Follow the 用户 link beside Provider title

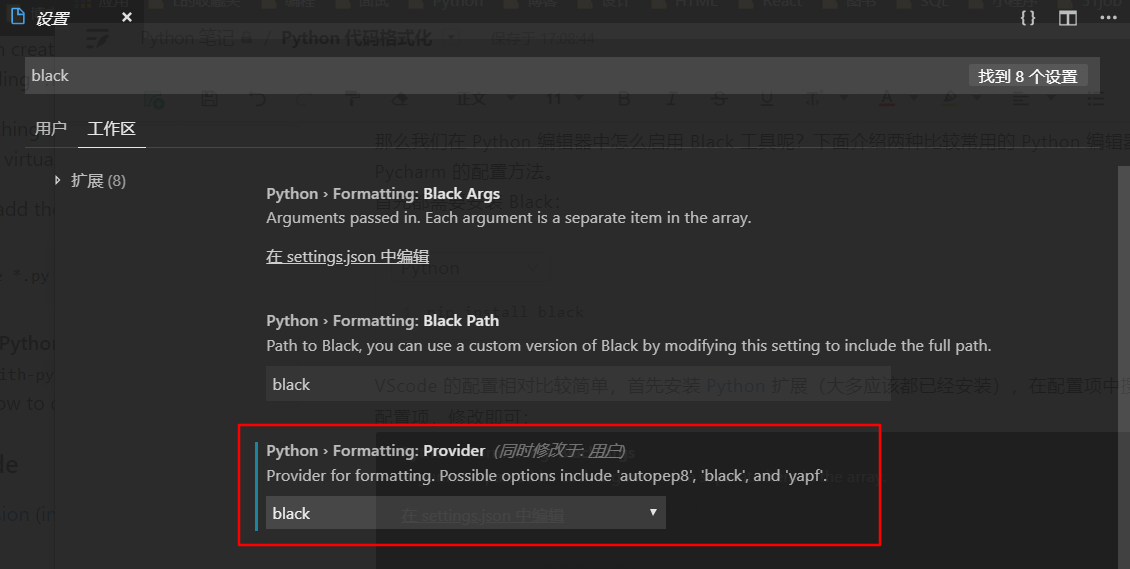tap(605, 451)
